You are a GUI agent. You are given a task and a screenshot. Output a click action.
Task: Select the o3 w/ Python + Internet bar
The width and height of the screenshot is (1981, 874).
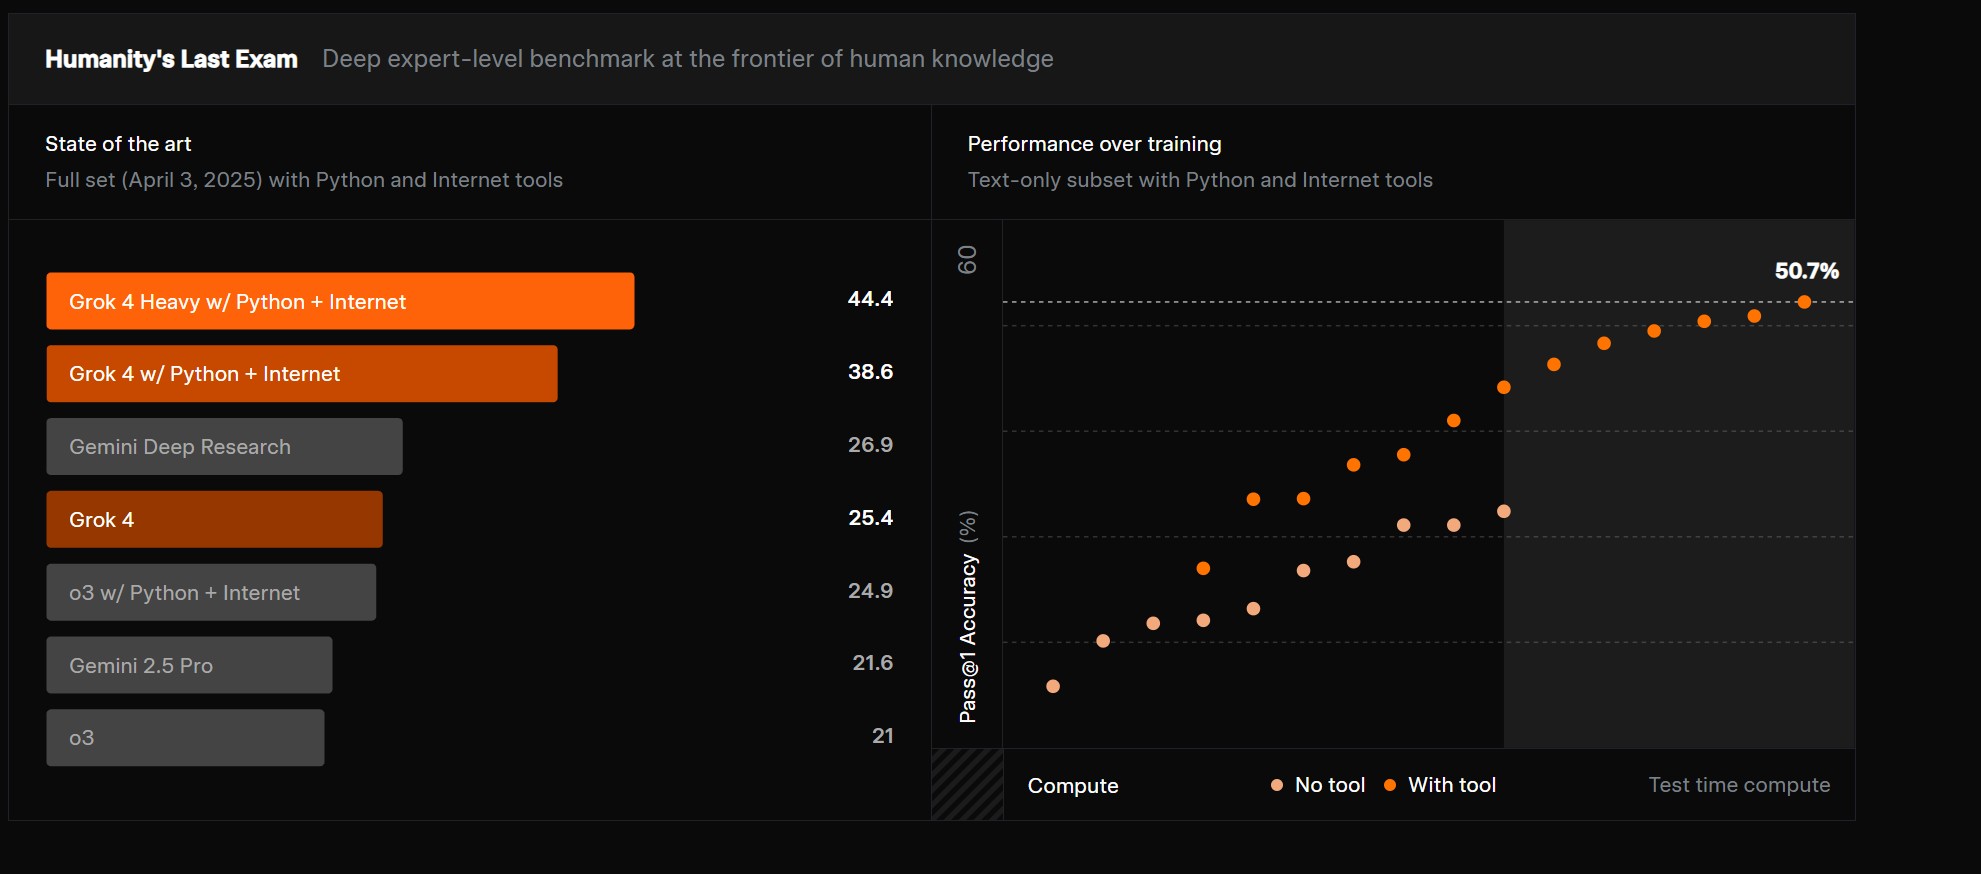[211, 592]
